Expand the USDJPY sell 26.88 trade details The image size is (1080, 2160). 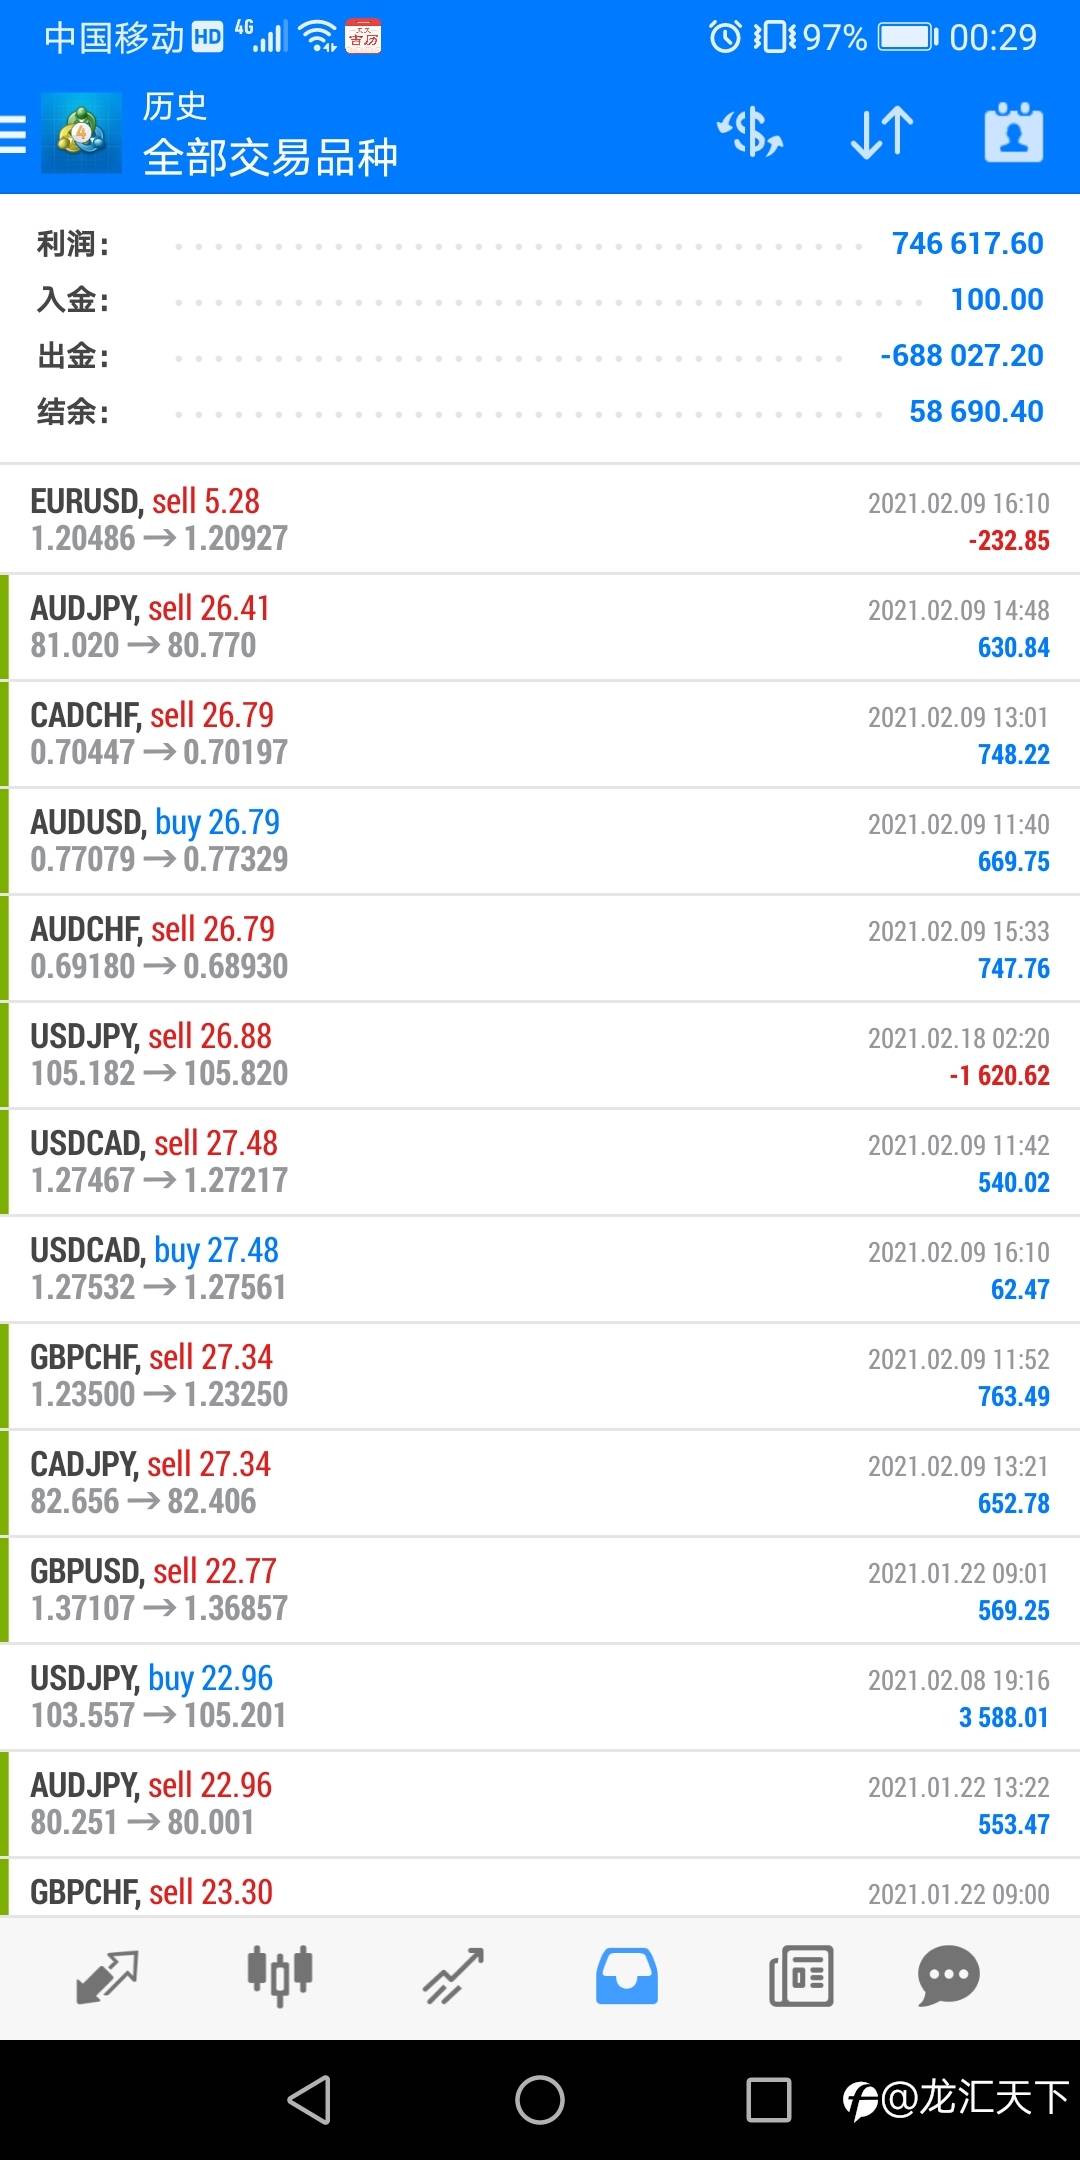click(x=540, y=1055)
